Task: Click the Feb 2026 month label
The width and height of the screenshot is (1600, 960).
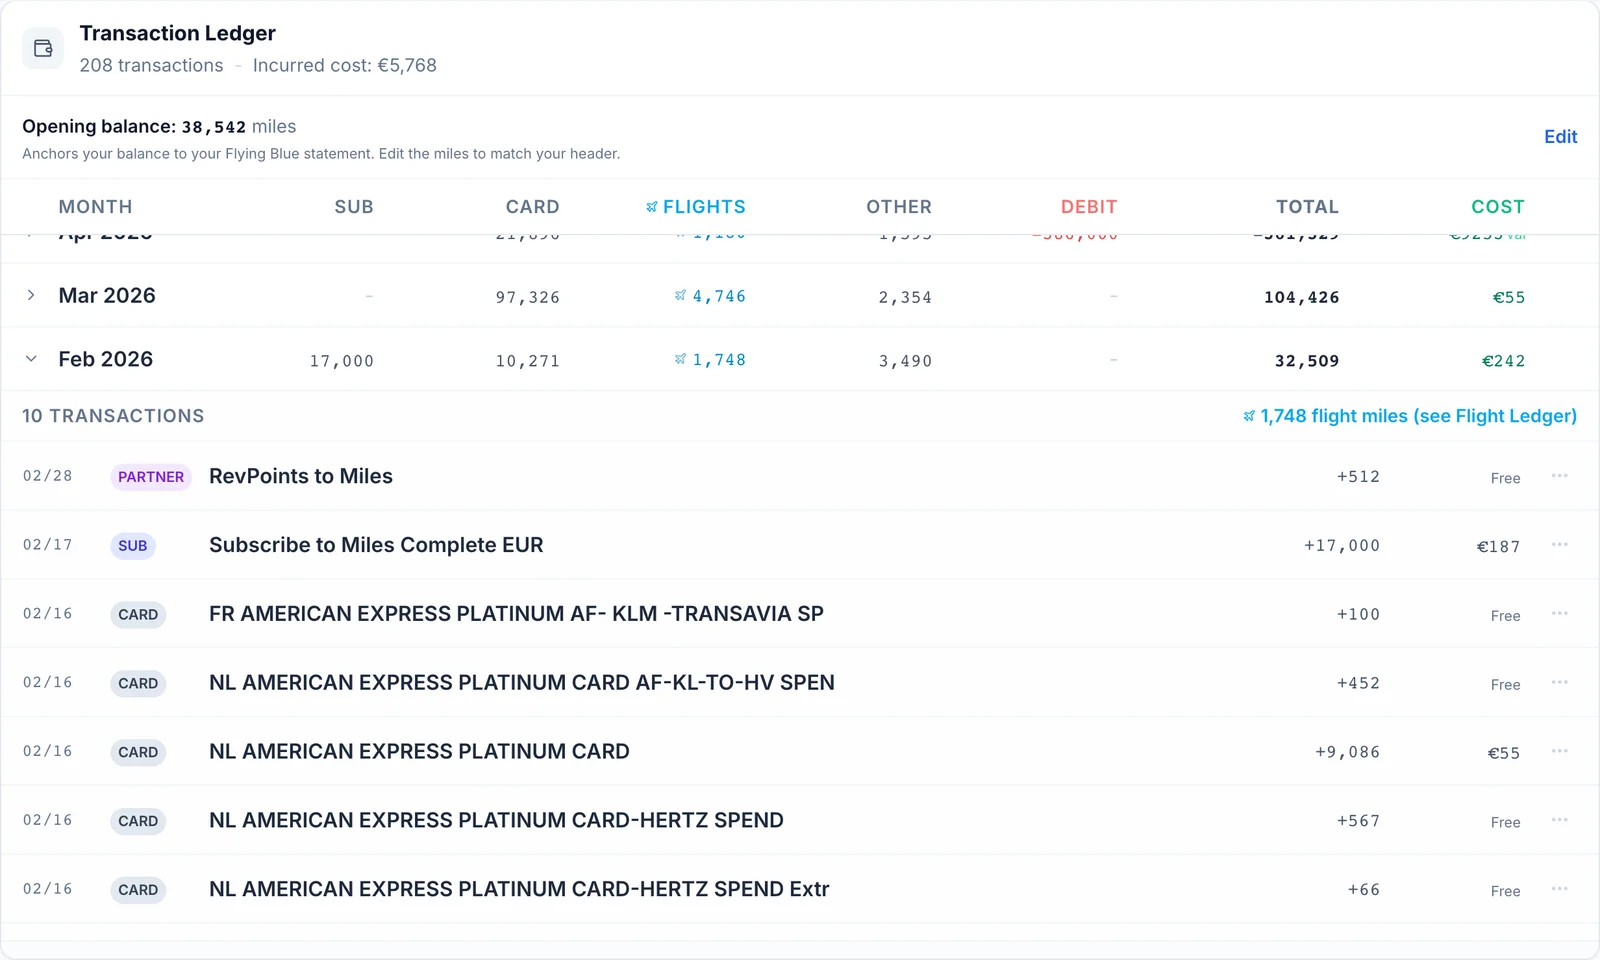Action: pyautogui.click(x=105, y=359)
